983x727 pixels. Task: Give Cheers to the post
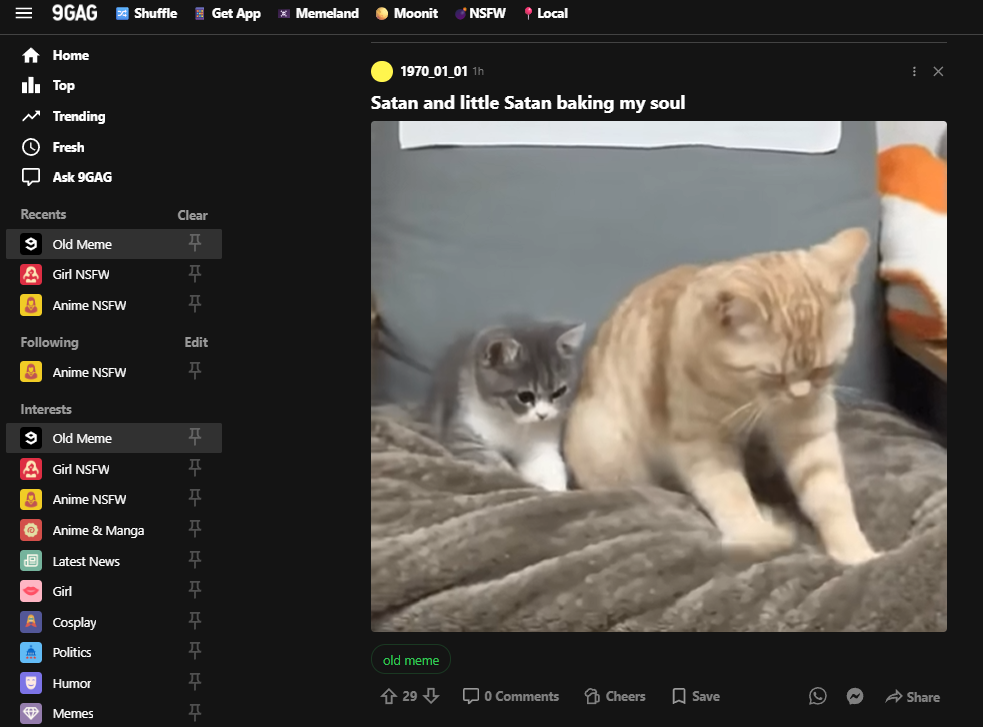(x=614, y=696)
